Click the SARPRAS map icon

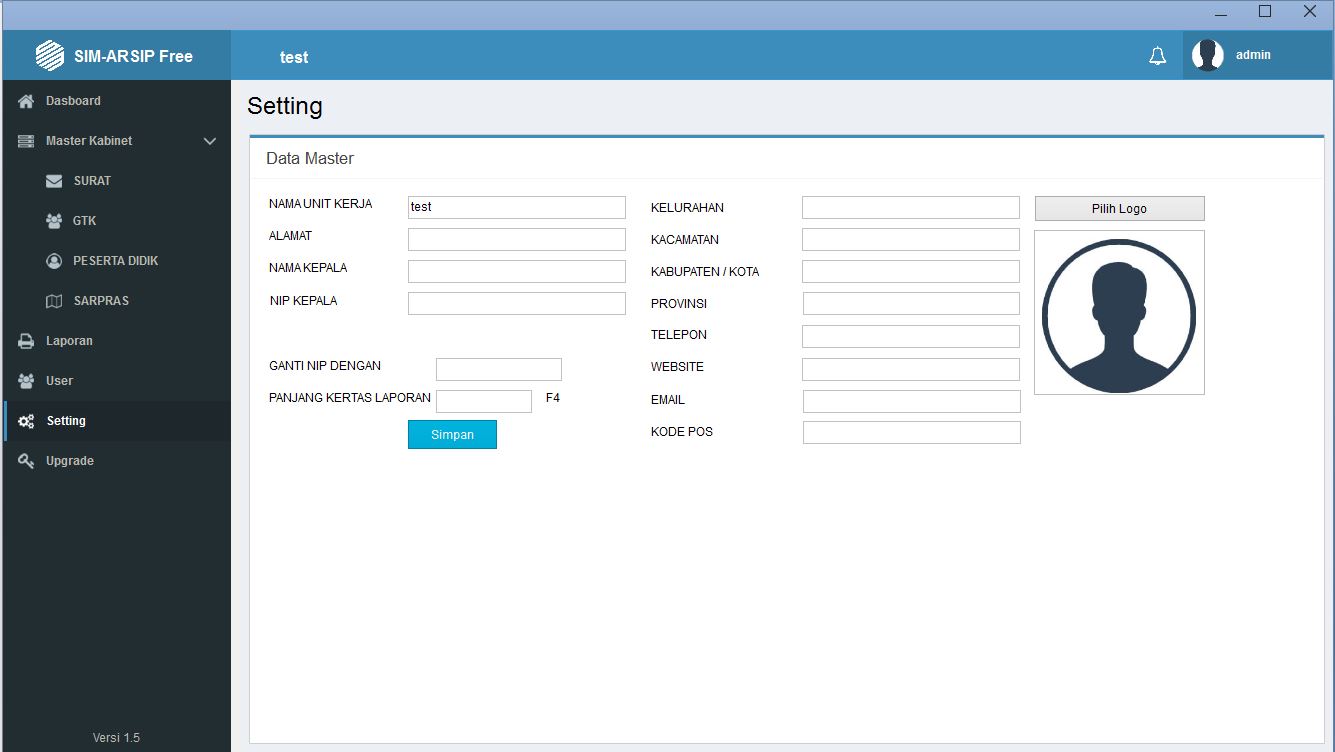click(54, 301)
